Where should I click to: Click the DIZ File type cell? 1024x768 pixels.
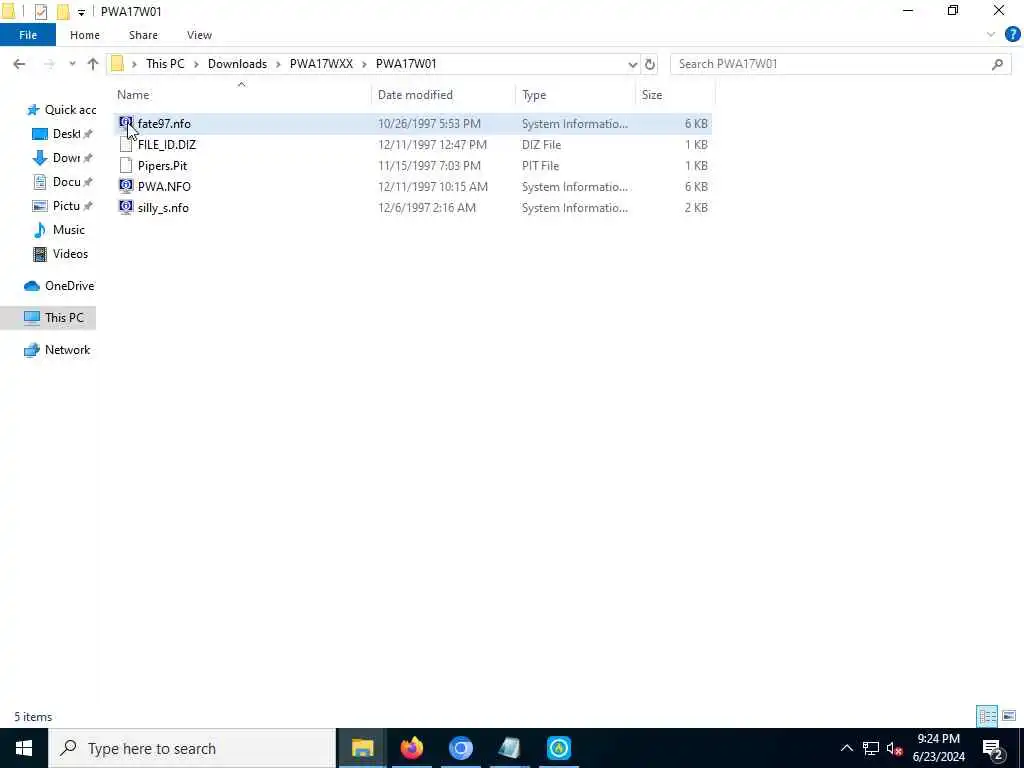pyautogui.click(x=541, y=144)
